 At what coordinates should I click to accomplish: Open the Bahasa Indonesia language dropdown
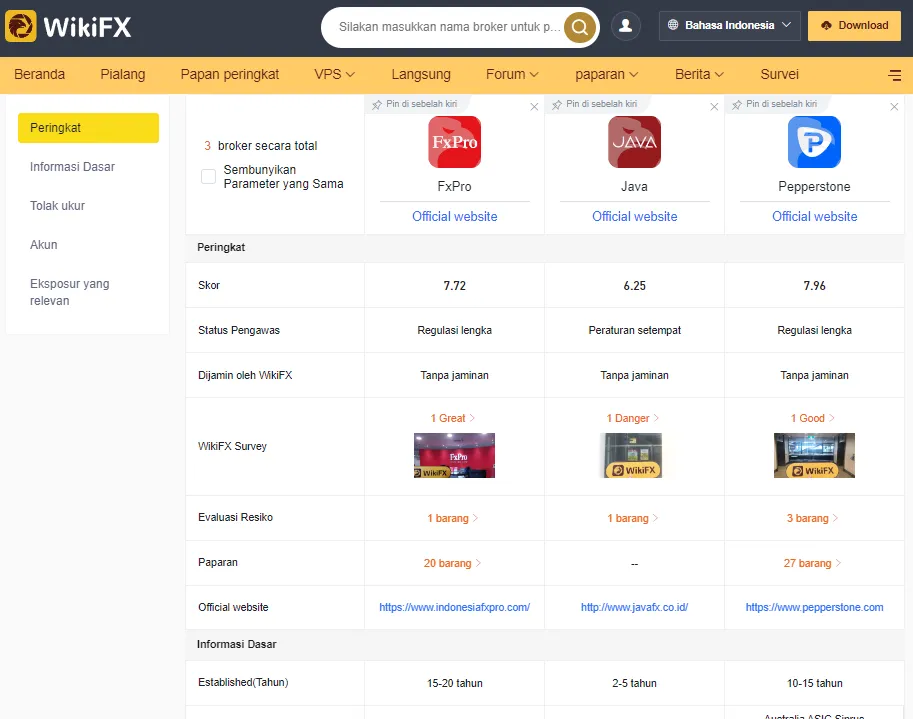(730, 26)
